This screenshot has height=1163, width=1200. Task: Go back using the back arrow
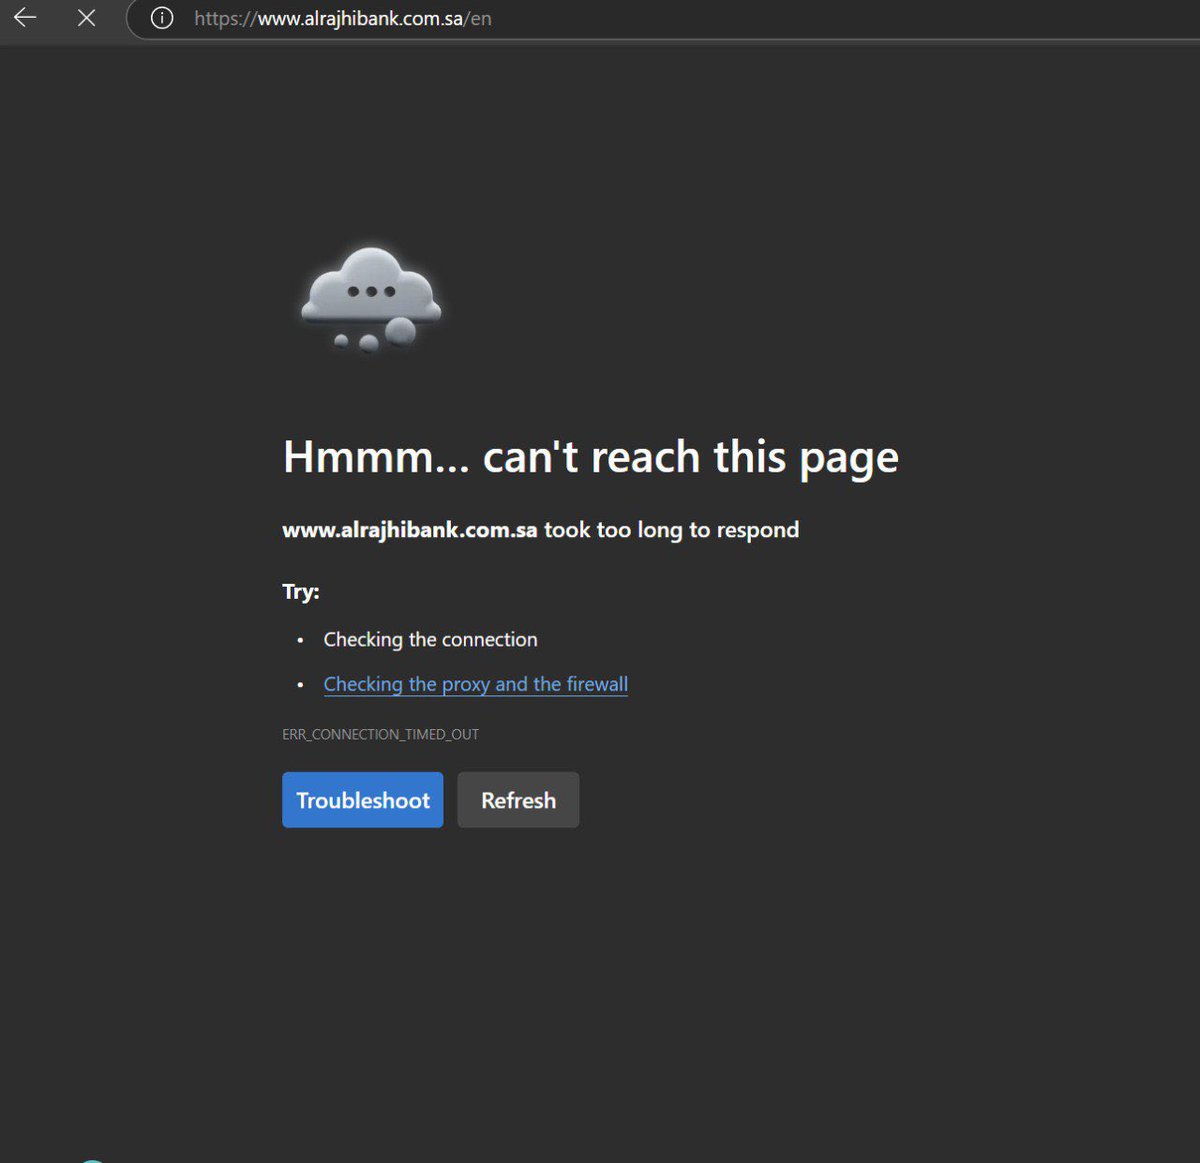[25, 17]
